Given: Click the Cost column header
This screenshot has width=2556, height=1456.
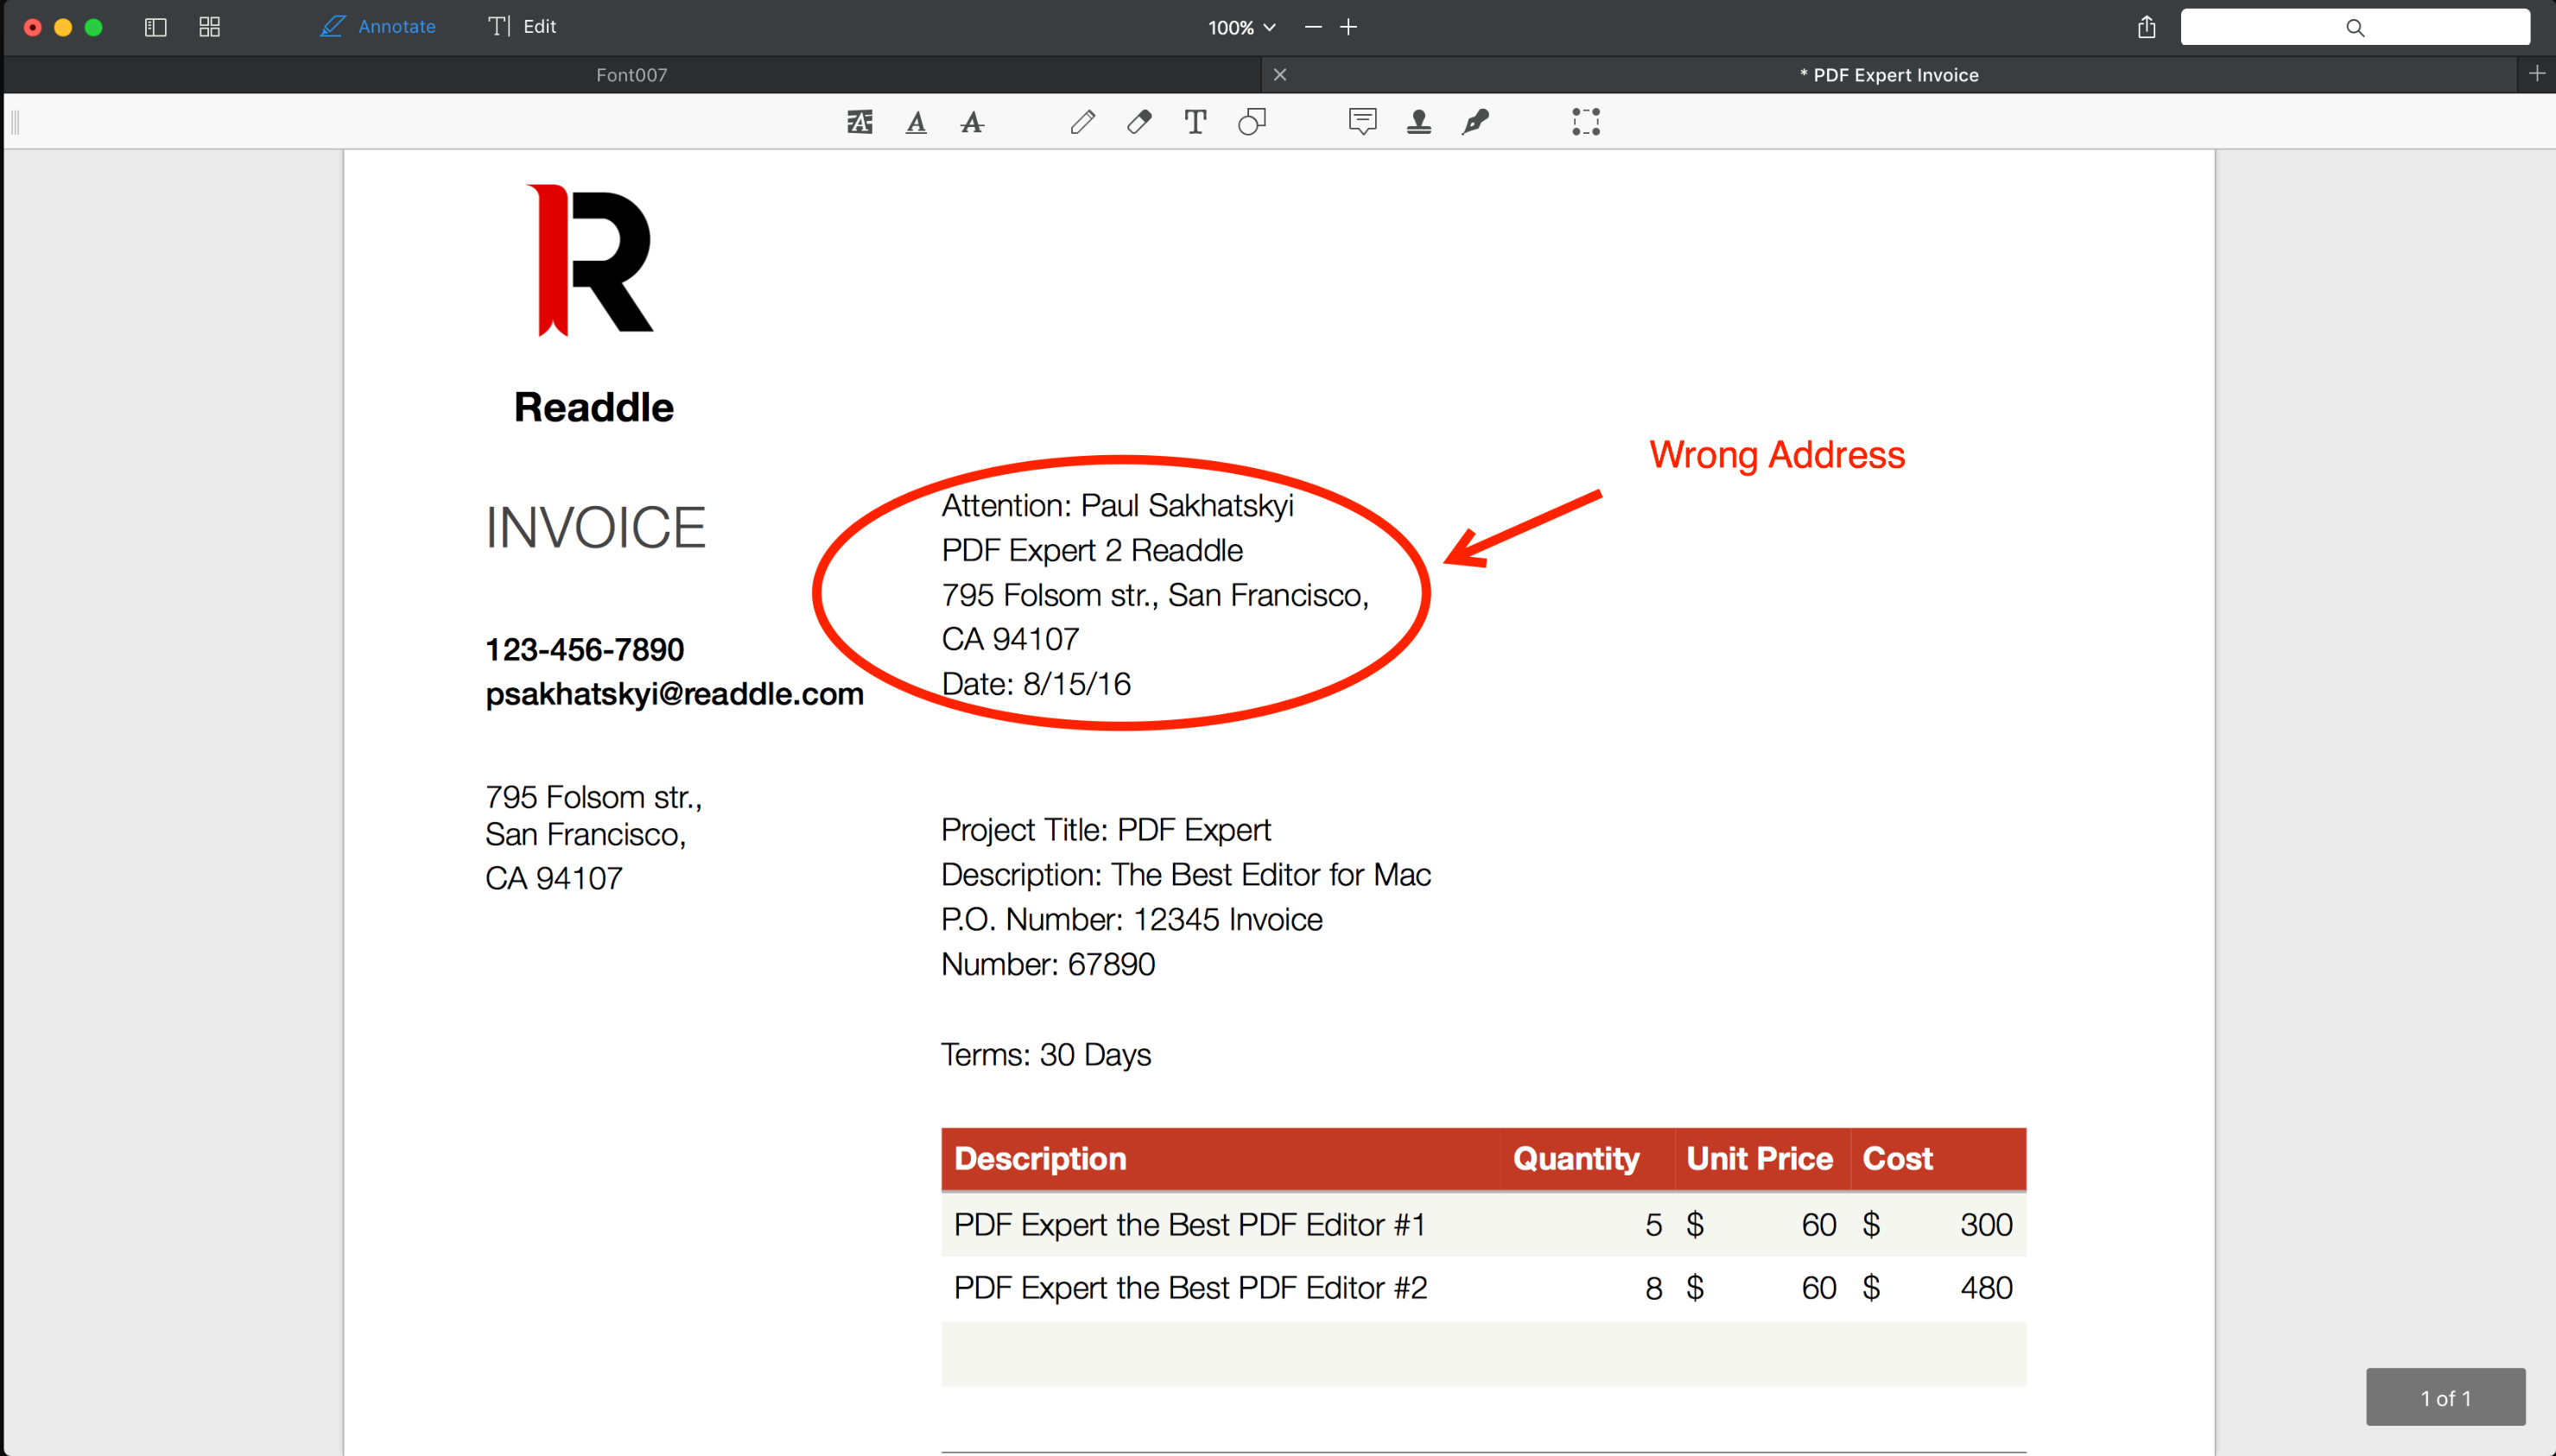Looking at the screenshot, I should 1897,1159.
